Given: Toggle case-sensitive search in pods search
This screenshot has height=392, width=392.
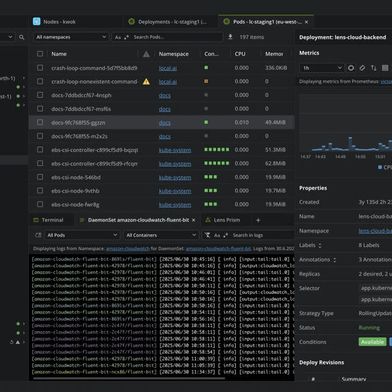Looking at the screenshot, I should pyautogui.click(x=118, y=37).
